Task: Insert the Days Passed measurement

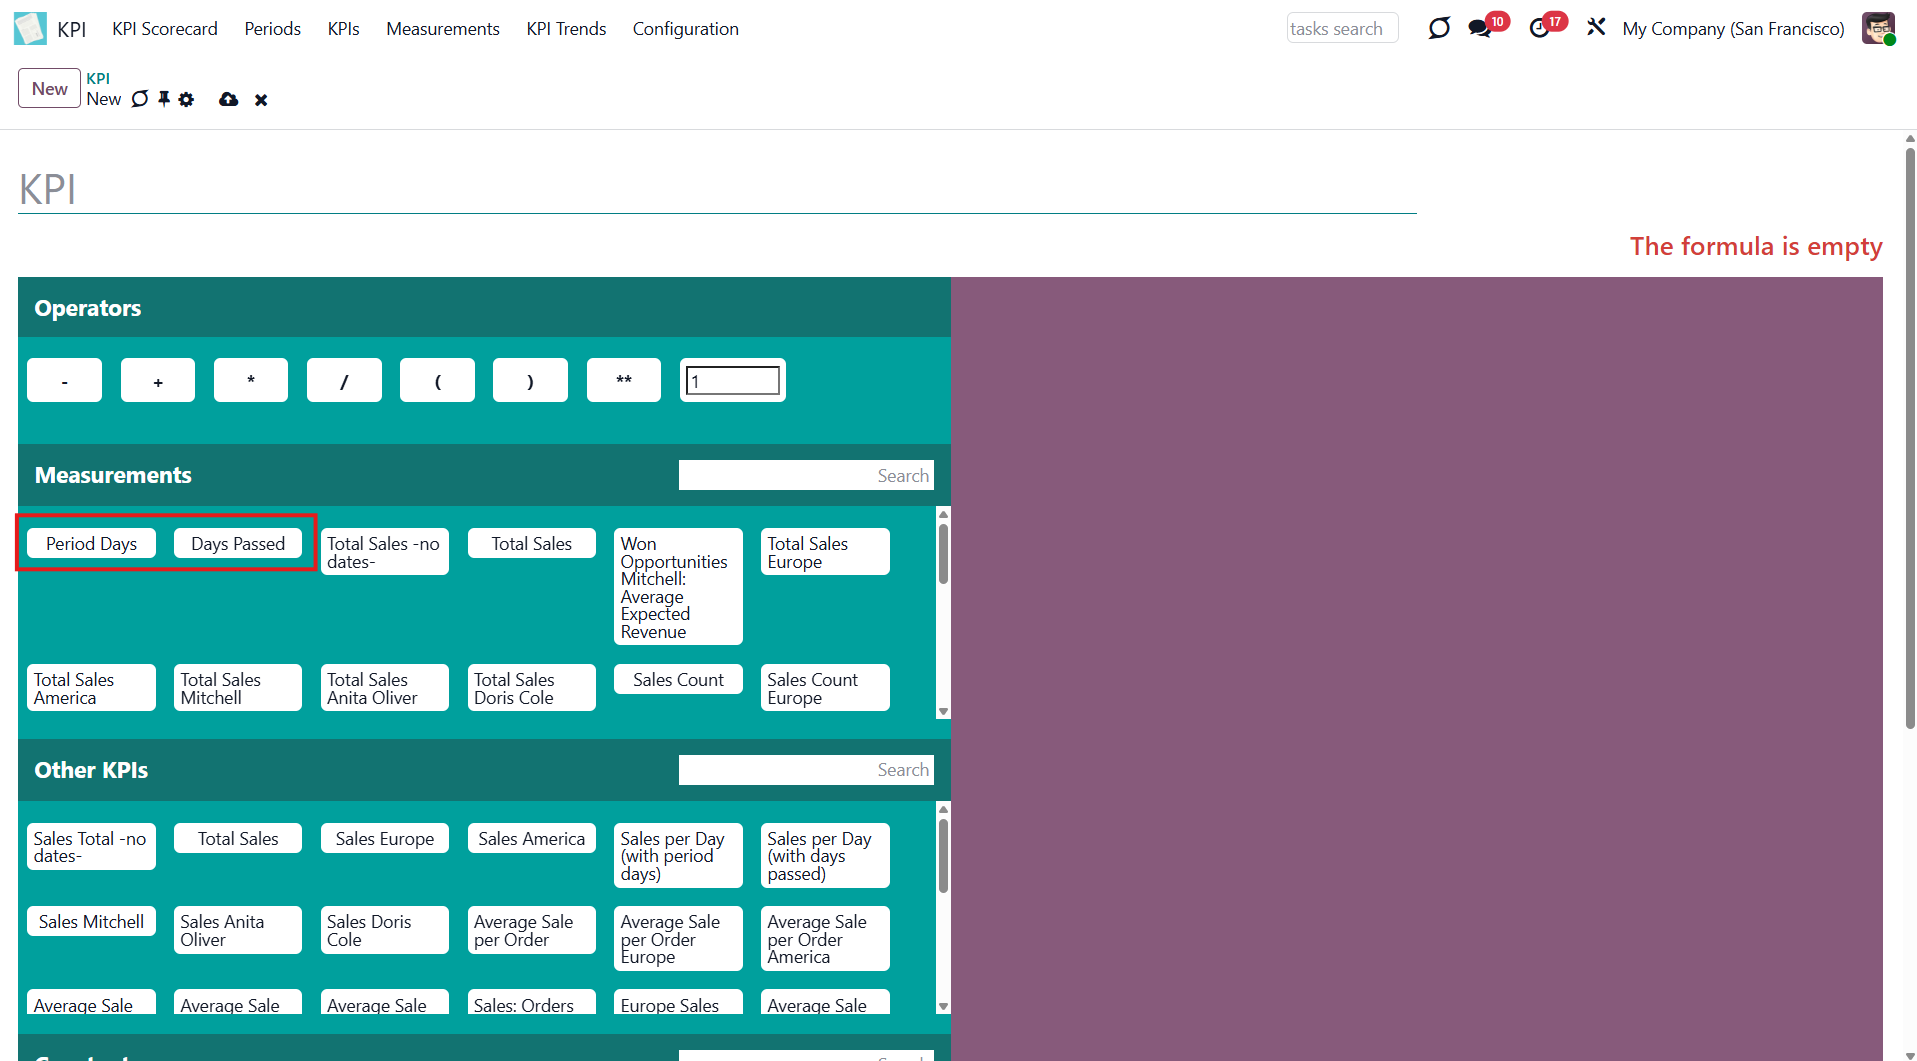Action: tap(238, 543)
